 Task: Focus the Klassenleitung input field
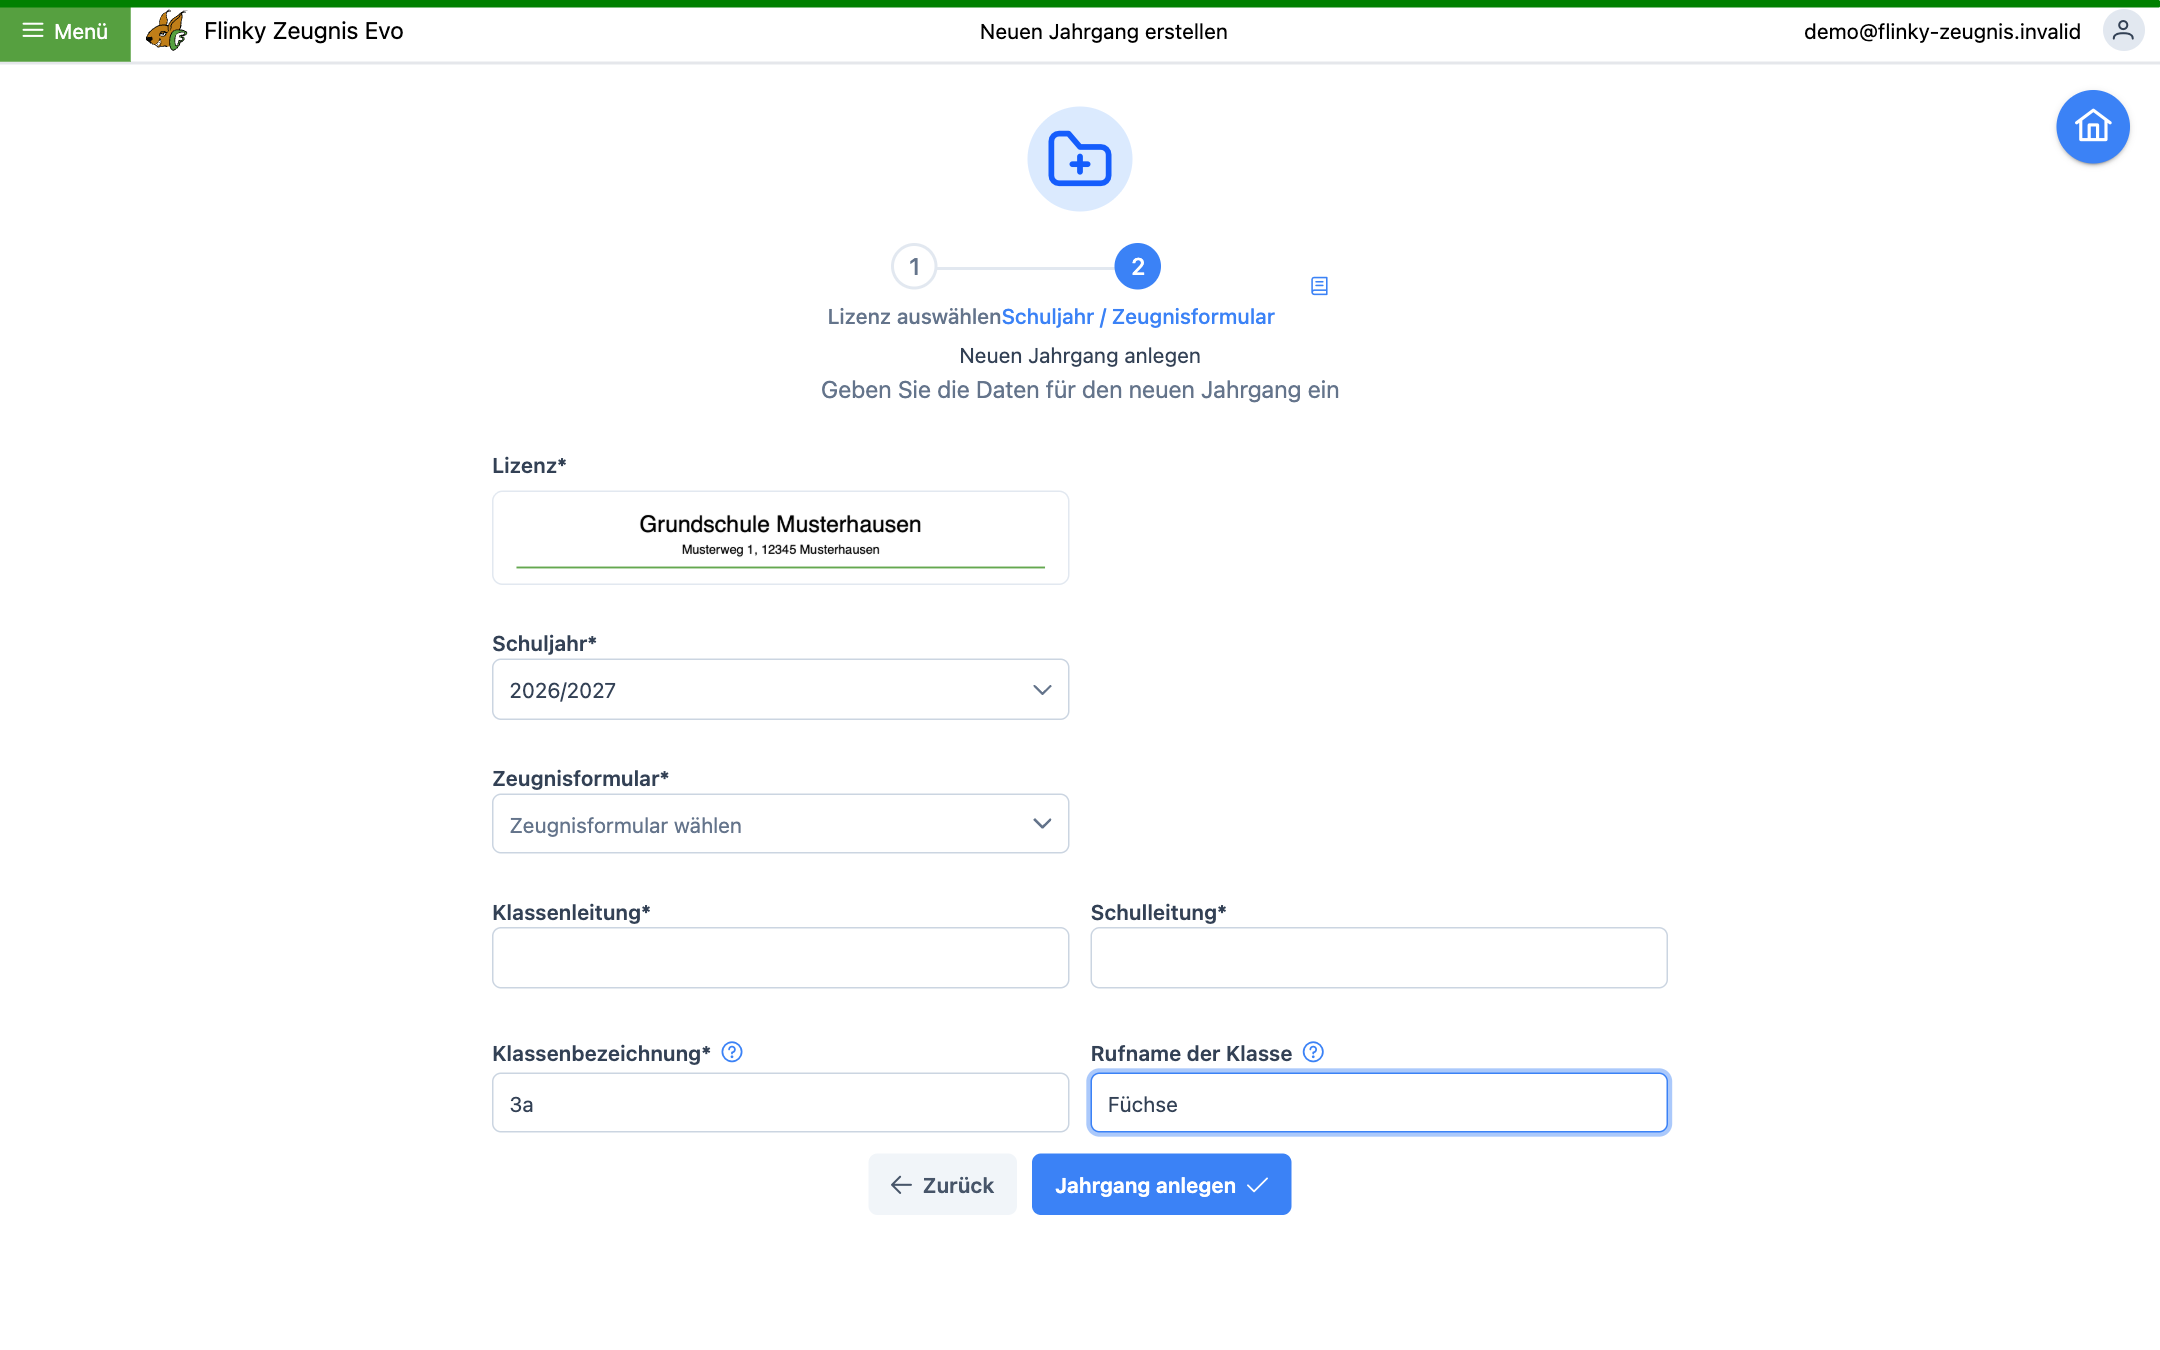[x=780, y=958]
